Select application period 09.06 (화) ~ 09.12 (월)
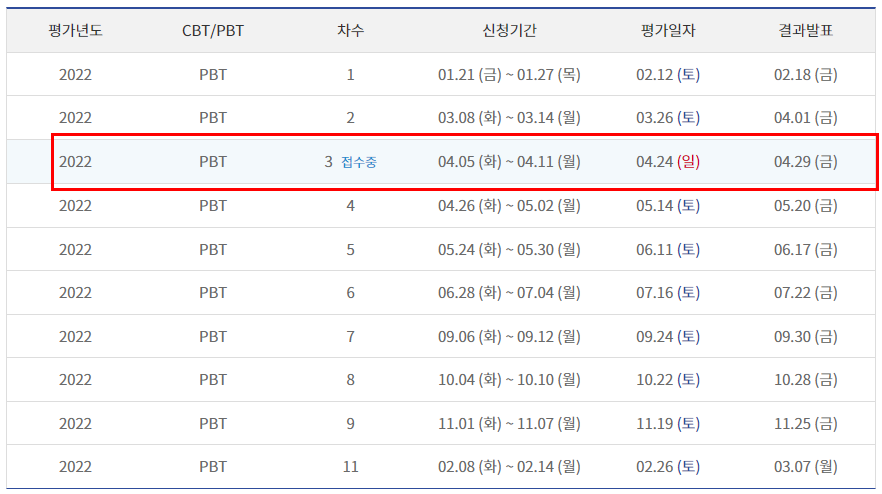Viewport: 882px width, 494px height. (x=509, y=337)
